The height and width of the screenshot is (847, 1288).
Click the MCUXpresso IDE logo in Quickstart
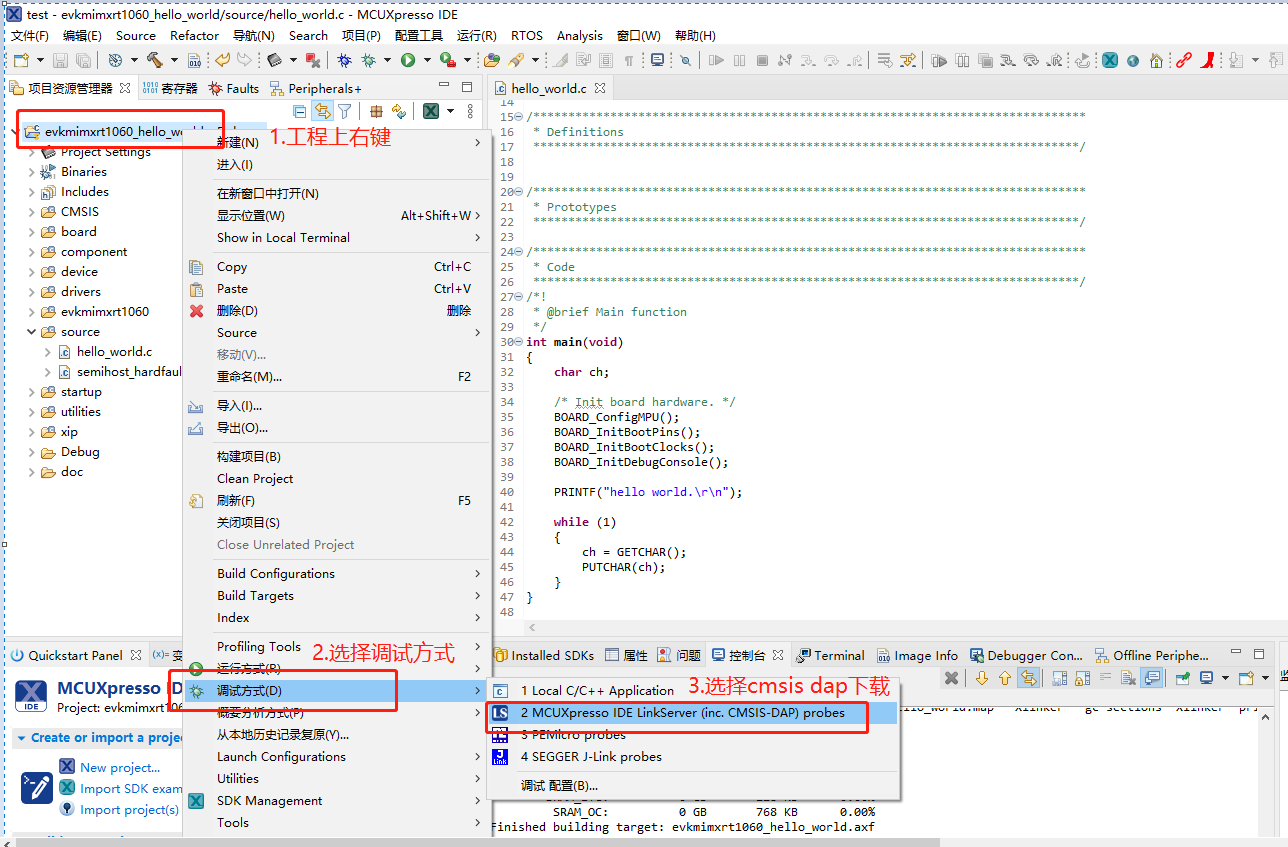coord(31,695)
